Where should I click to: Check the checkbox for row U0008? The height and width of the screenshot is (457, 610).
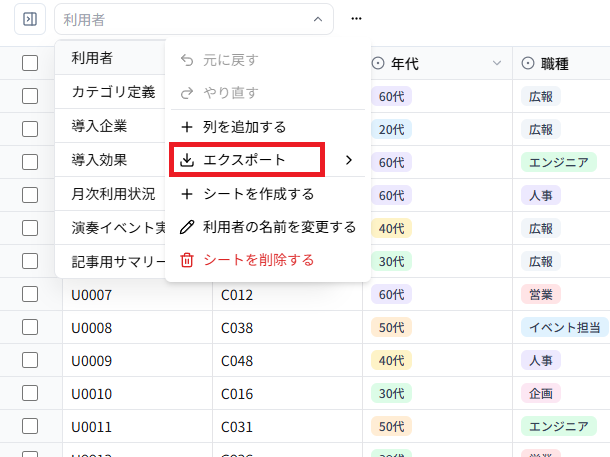(x=30, y=327)
